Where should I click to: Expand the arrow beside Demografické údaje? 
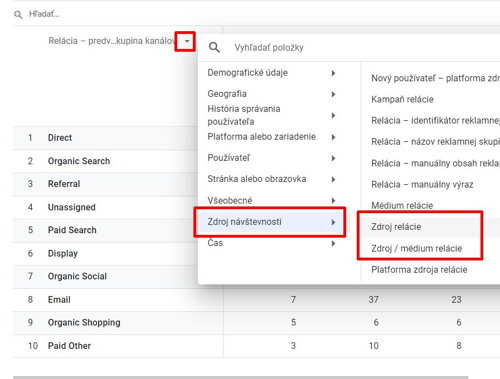click(x=333, y=73)
